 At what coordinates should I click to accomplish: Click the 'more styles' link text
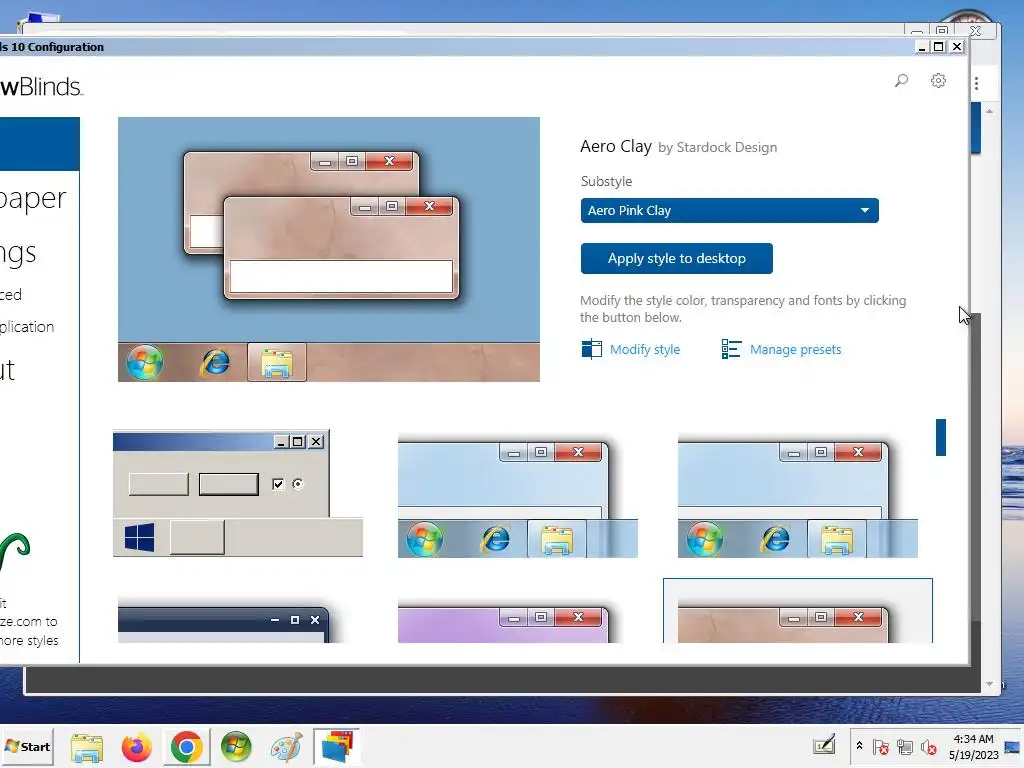29,641
